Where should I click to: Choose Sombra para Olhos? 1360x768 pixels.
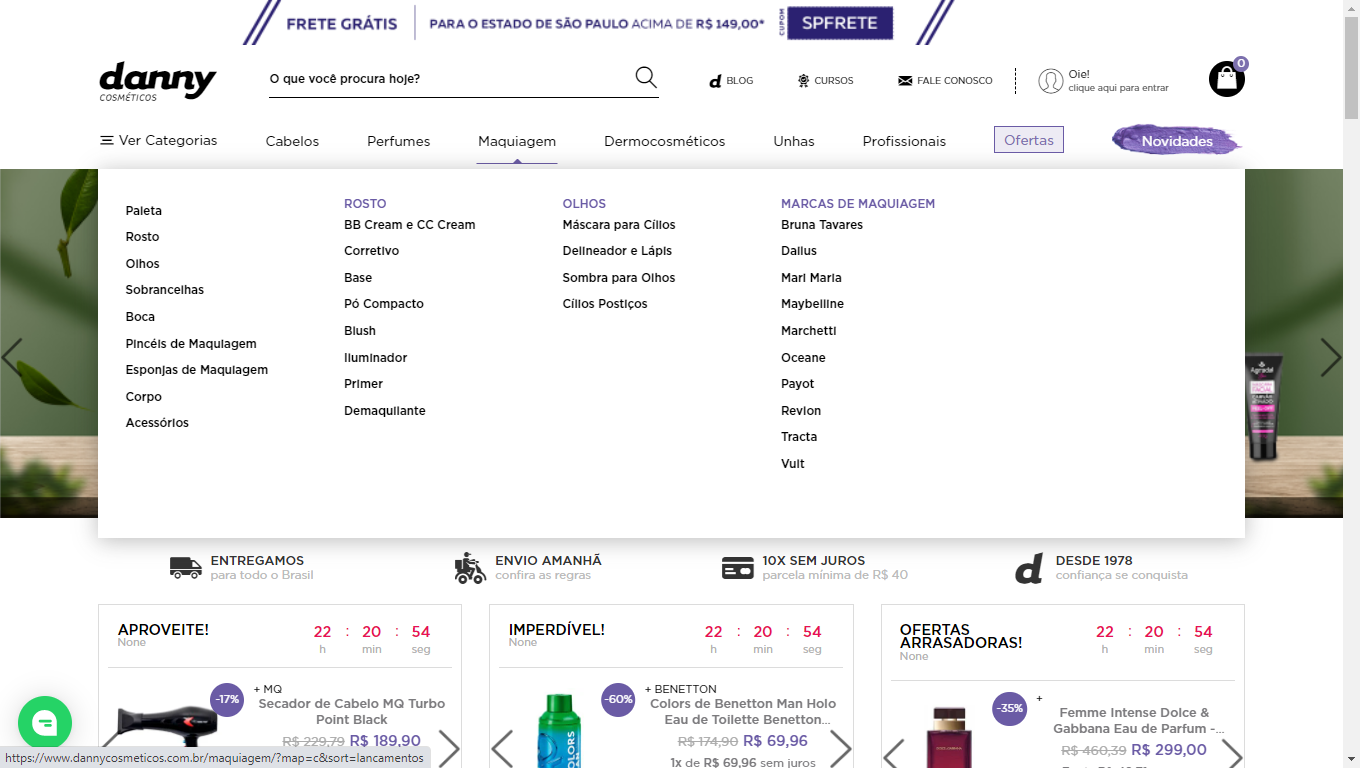point(619,278)
